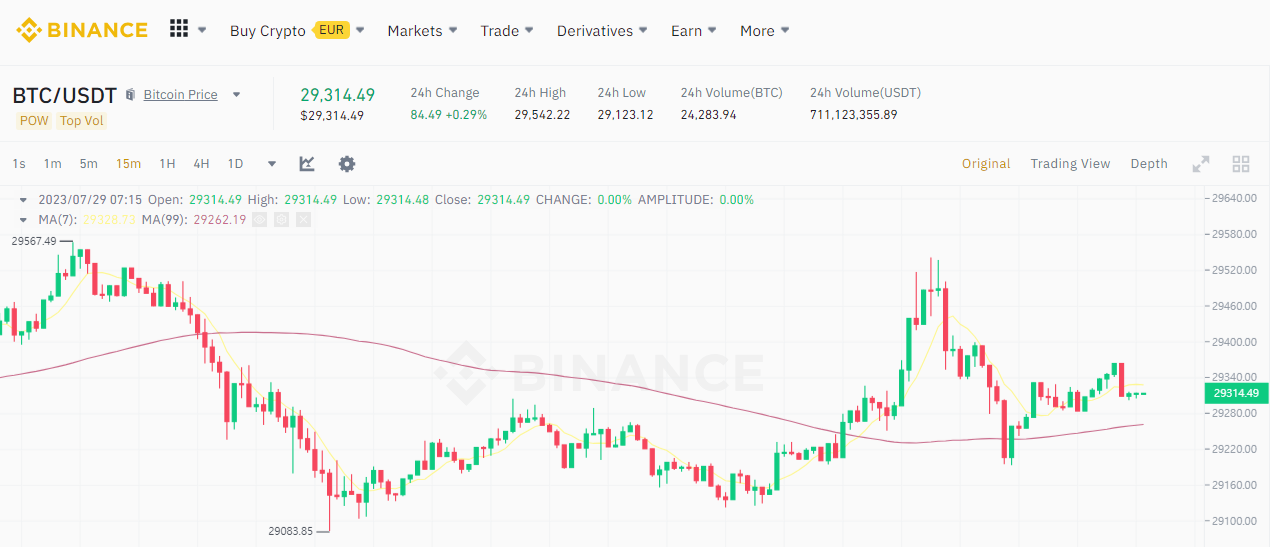
Task: Click the 24h Change value 84.49 +0.29%
Action: tap(449, 115)
